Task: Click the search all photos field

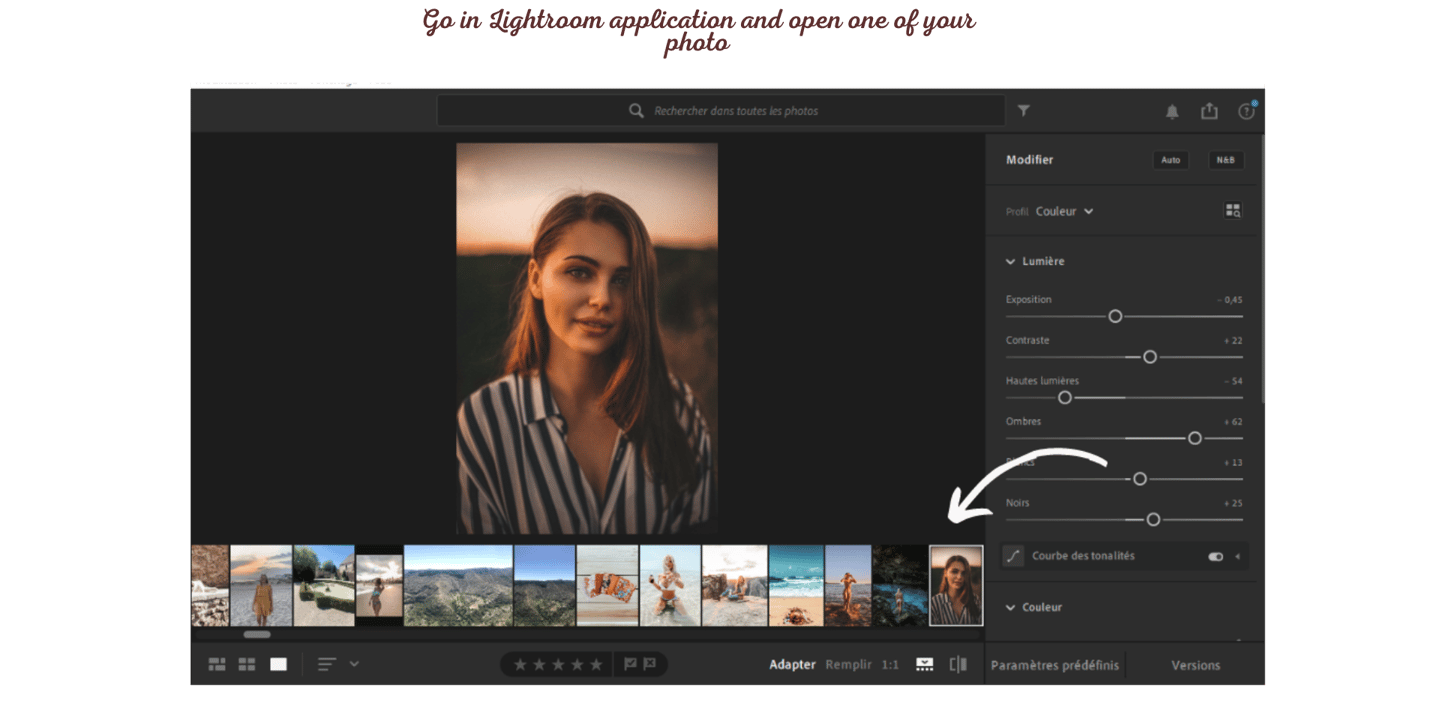Action: click(721, 111)
